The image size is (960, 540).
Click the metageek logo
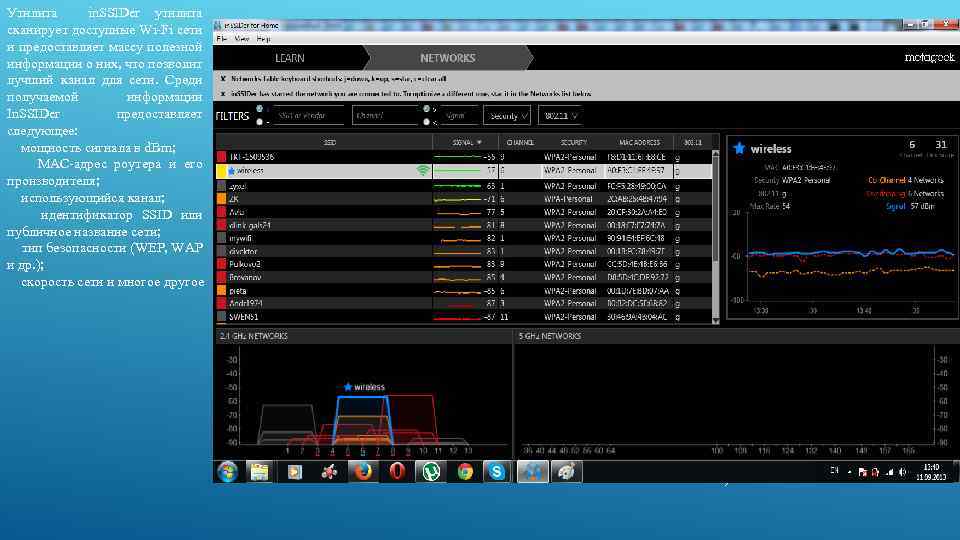[929, 58]
